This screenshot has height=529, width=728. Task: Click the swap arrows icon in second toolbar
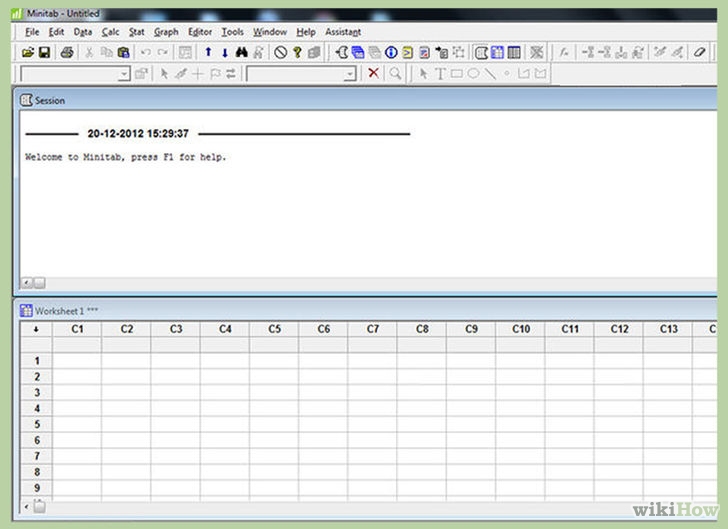tap(231, 73)
